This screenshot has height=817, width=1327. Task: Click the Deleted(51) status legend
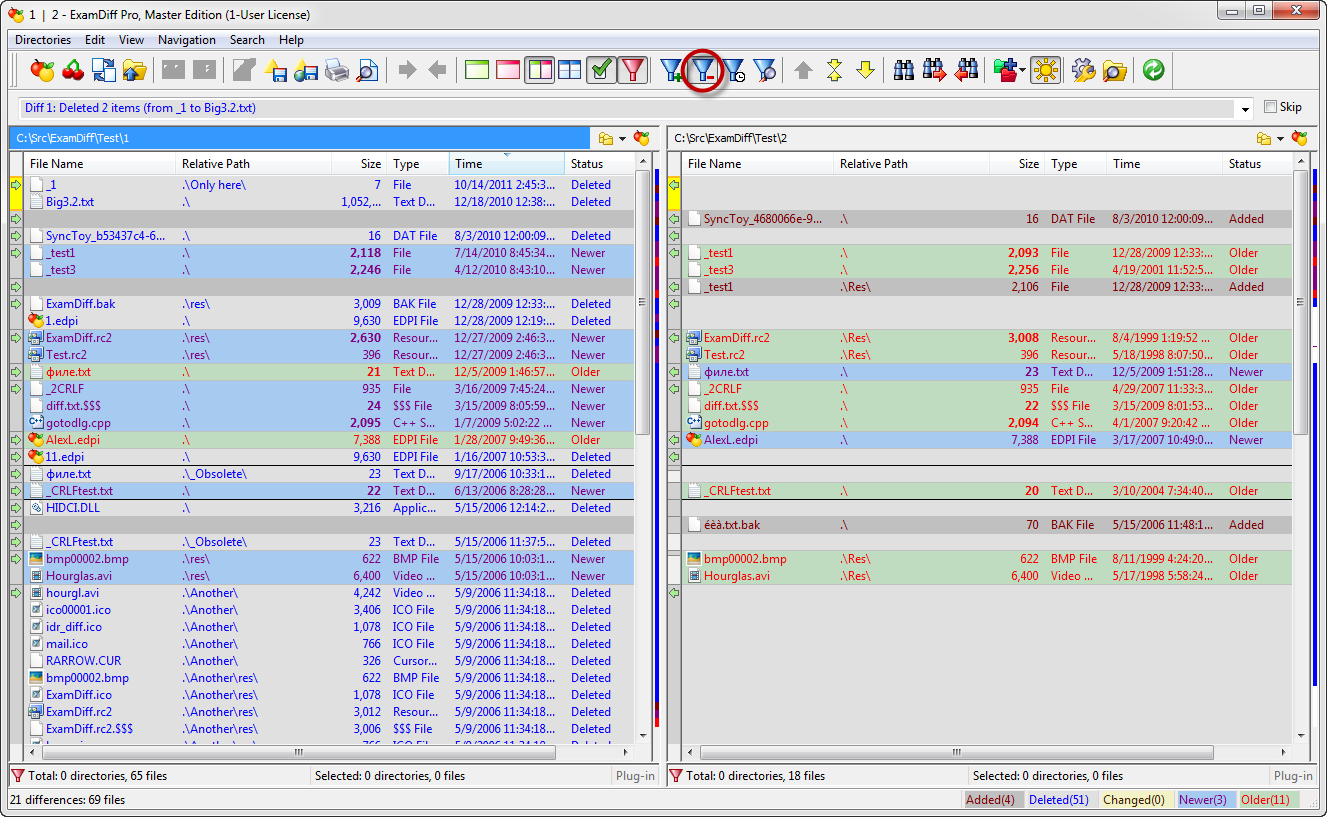point(1060,800)
